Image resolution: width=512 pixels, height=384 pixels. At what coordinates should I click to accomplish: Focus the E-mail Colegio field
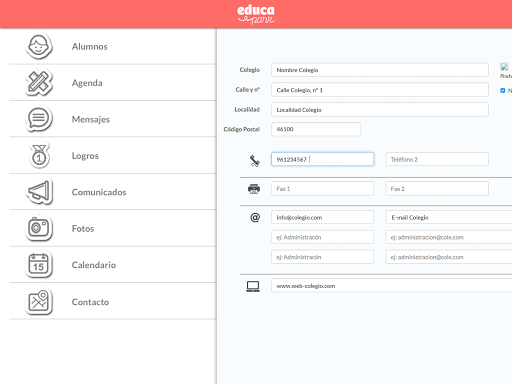tap(449, 217)
